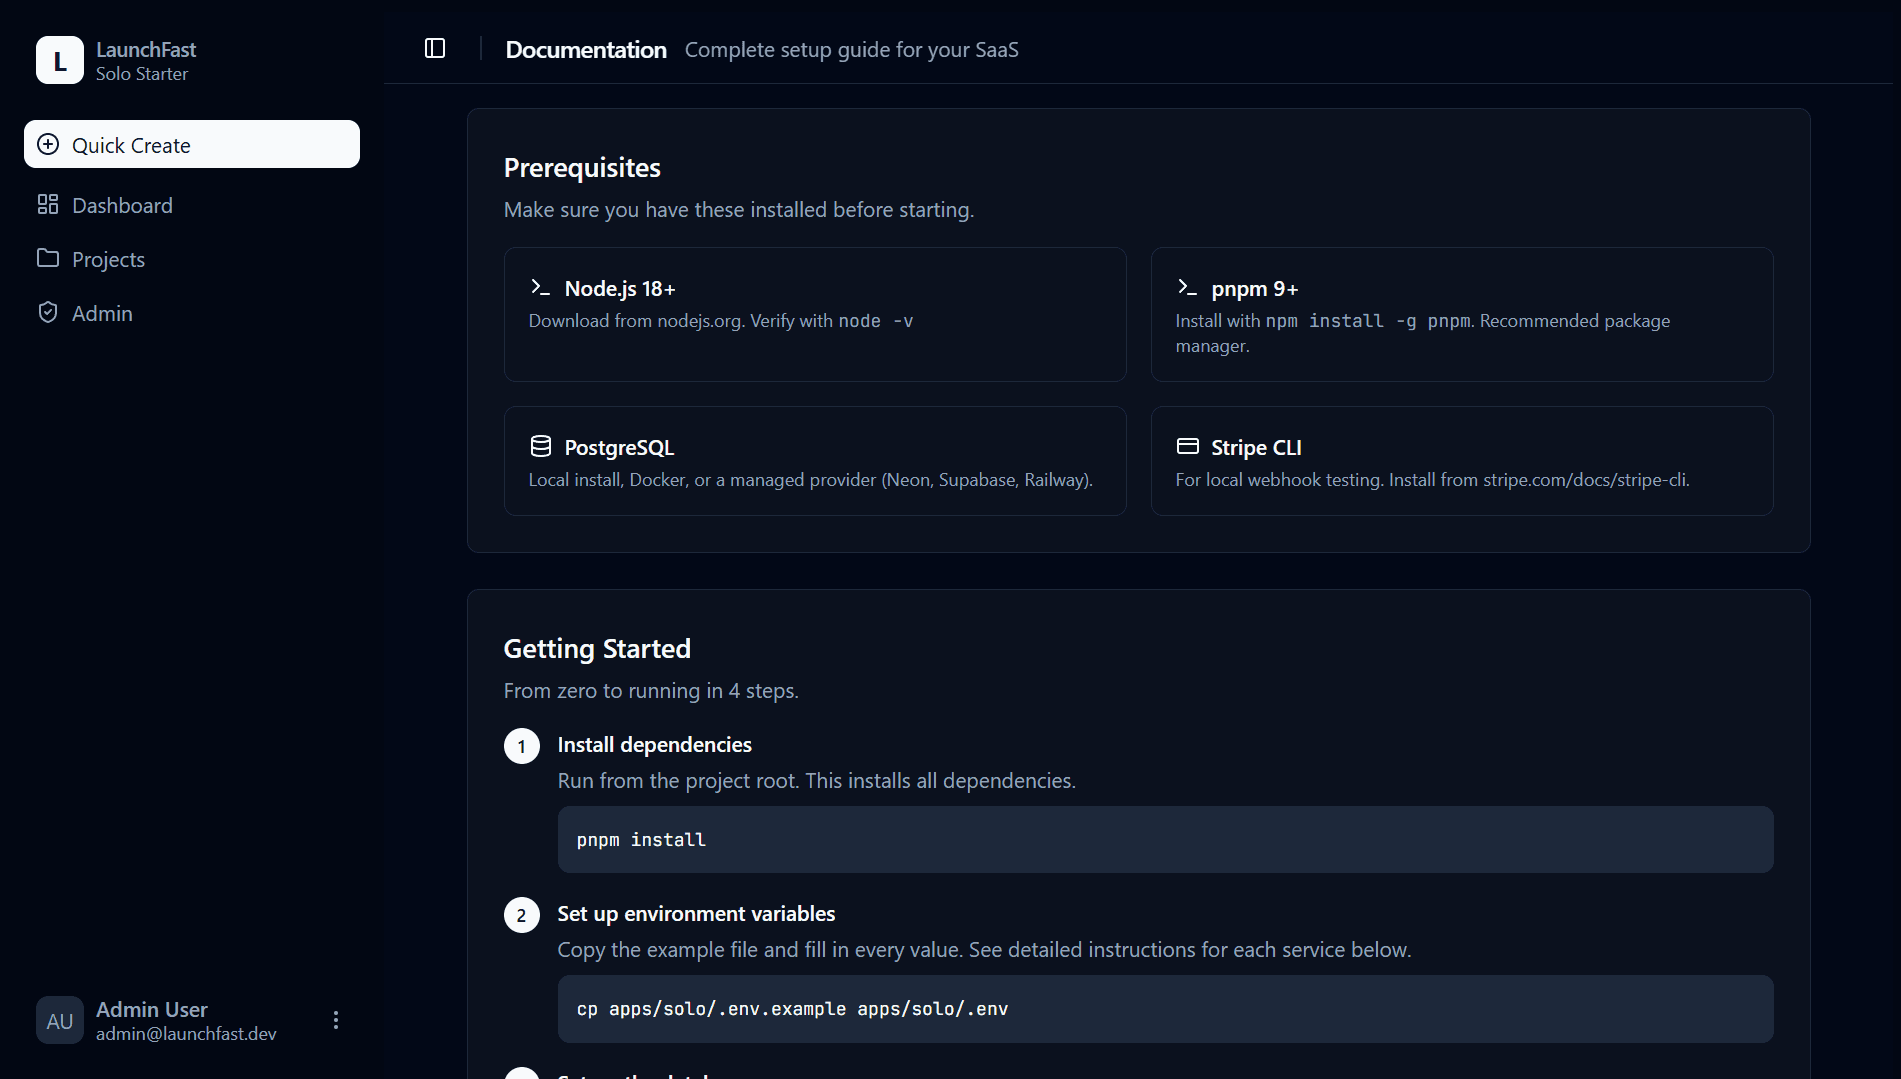Image resolution: width=1901 pixels, height=1079 pixels.
Task: Select the cp env.example command block
Action: coord(1164,1008)
